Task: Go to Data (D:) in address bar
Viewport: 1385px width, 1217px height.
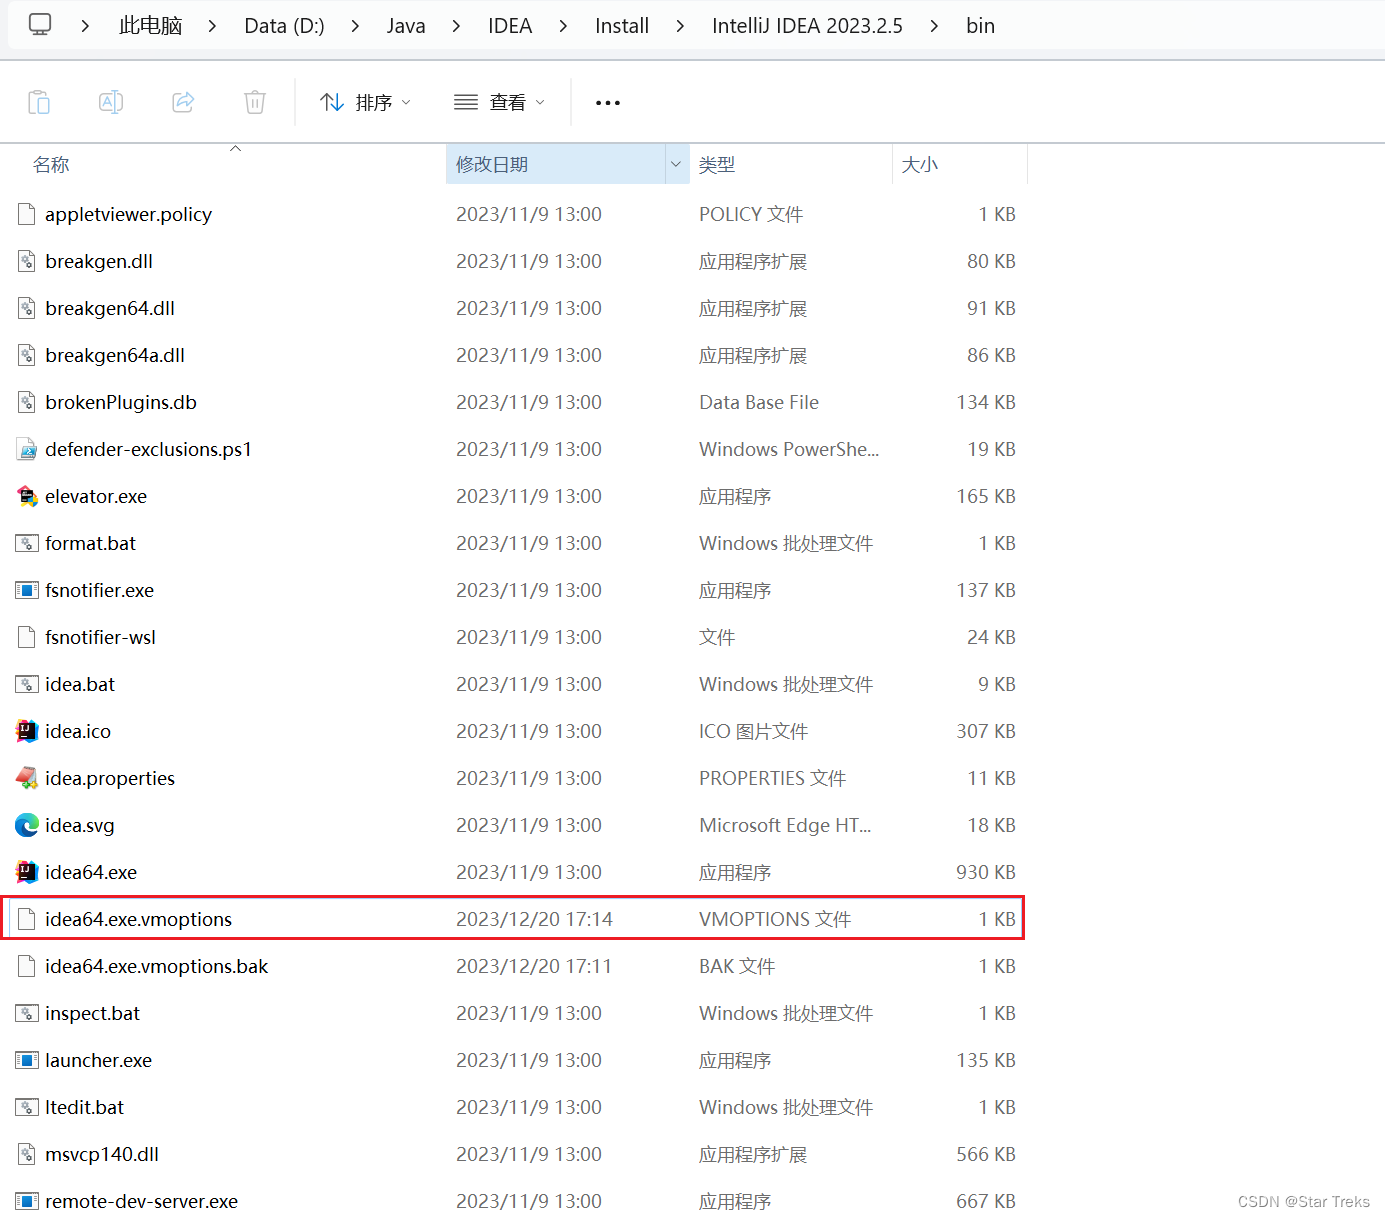Action: coord(284,25)
